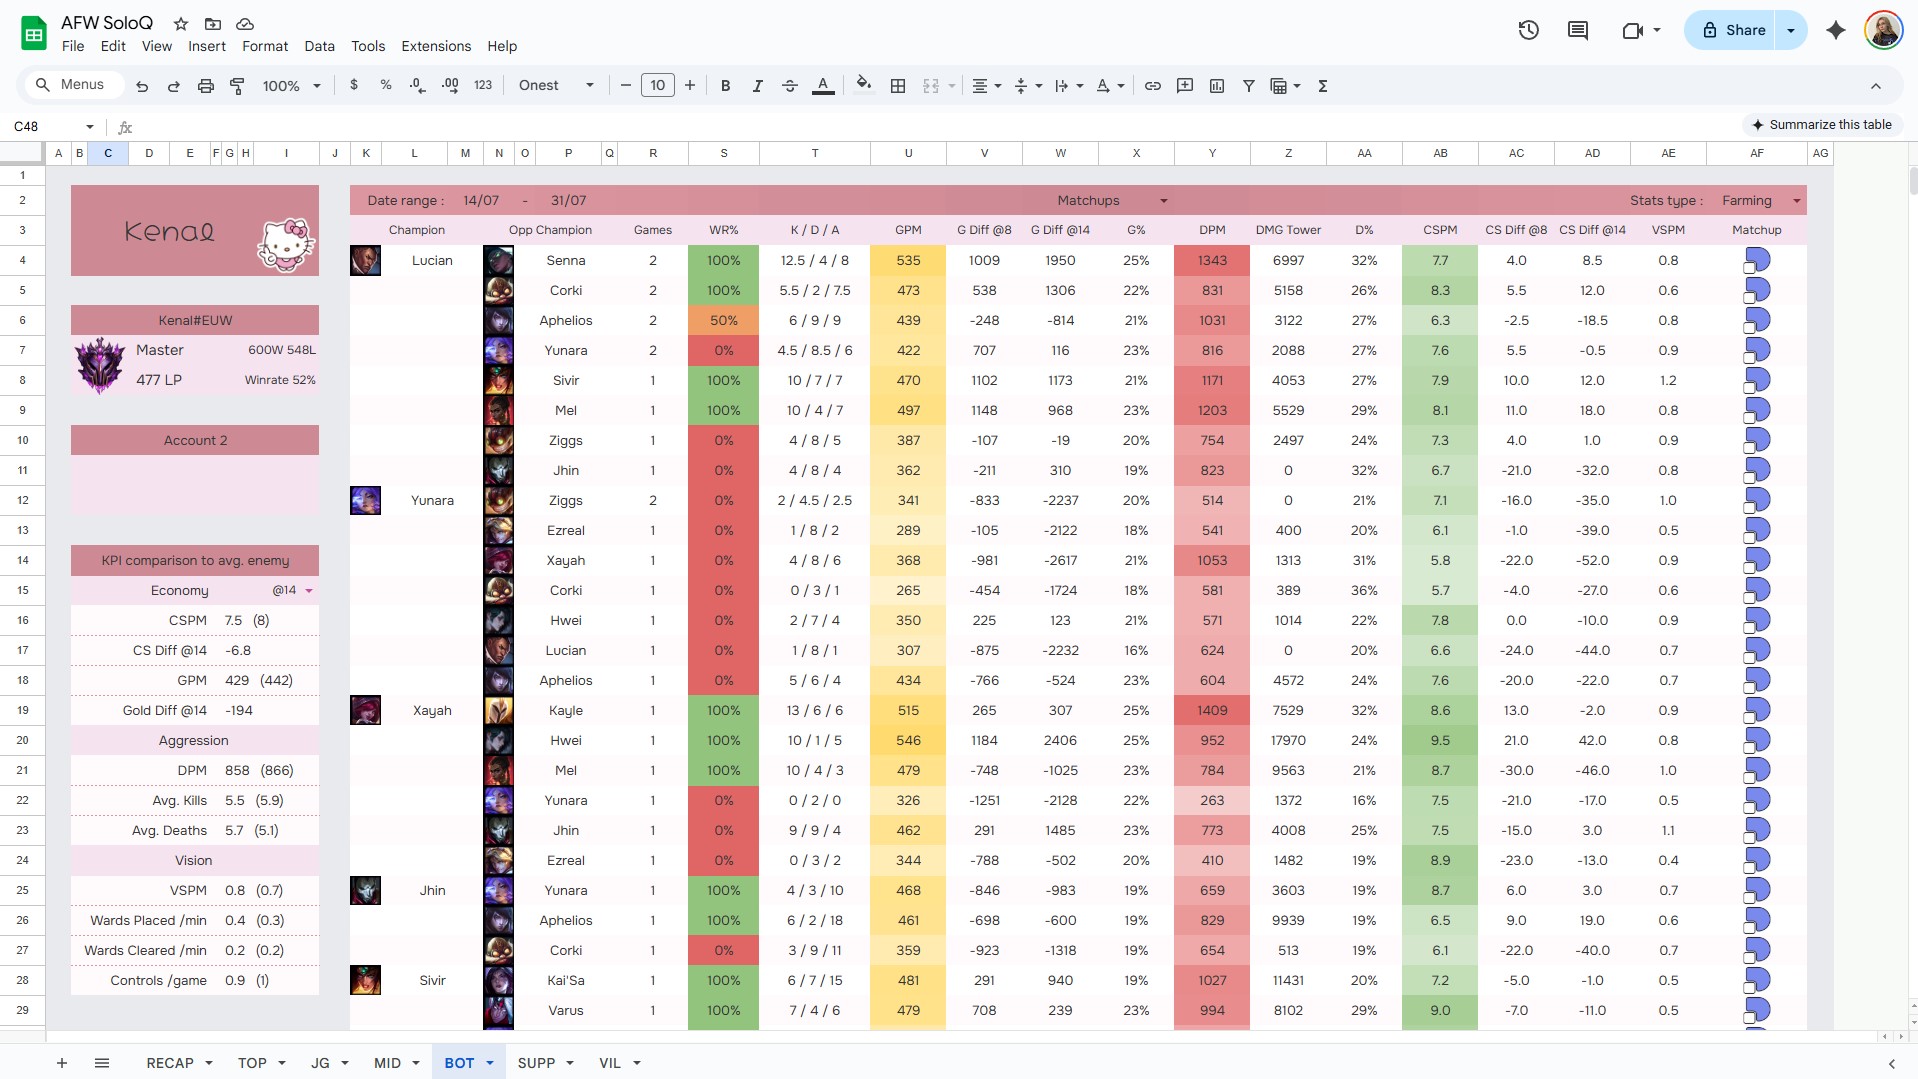Click the Undo arrow icon
Image resolution: width=1918 pixels, height=1079 pixels.
point(142,86)
